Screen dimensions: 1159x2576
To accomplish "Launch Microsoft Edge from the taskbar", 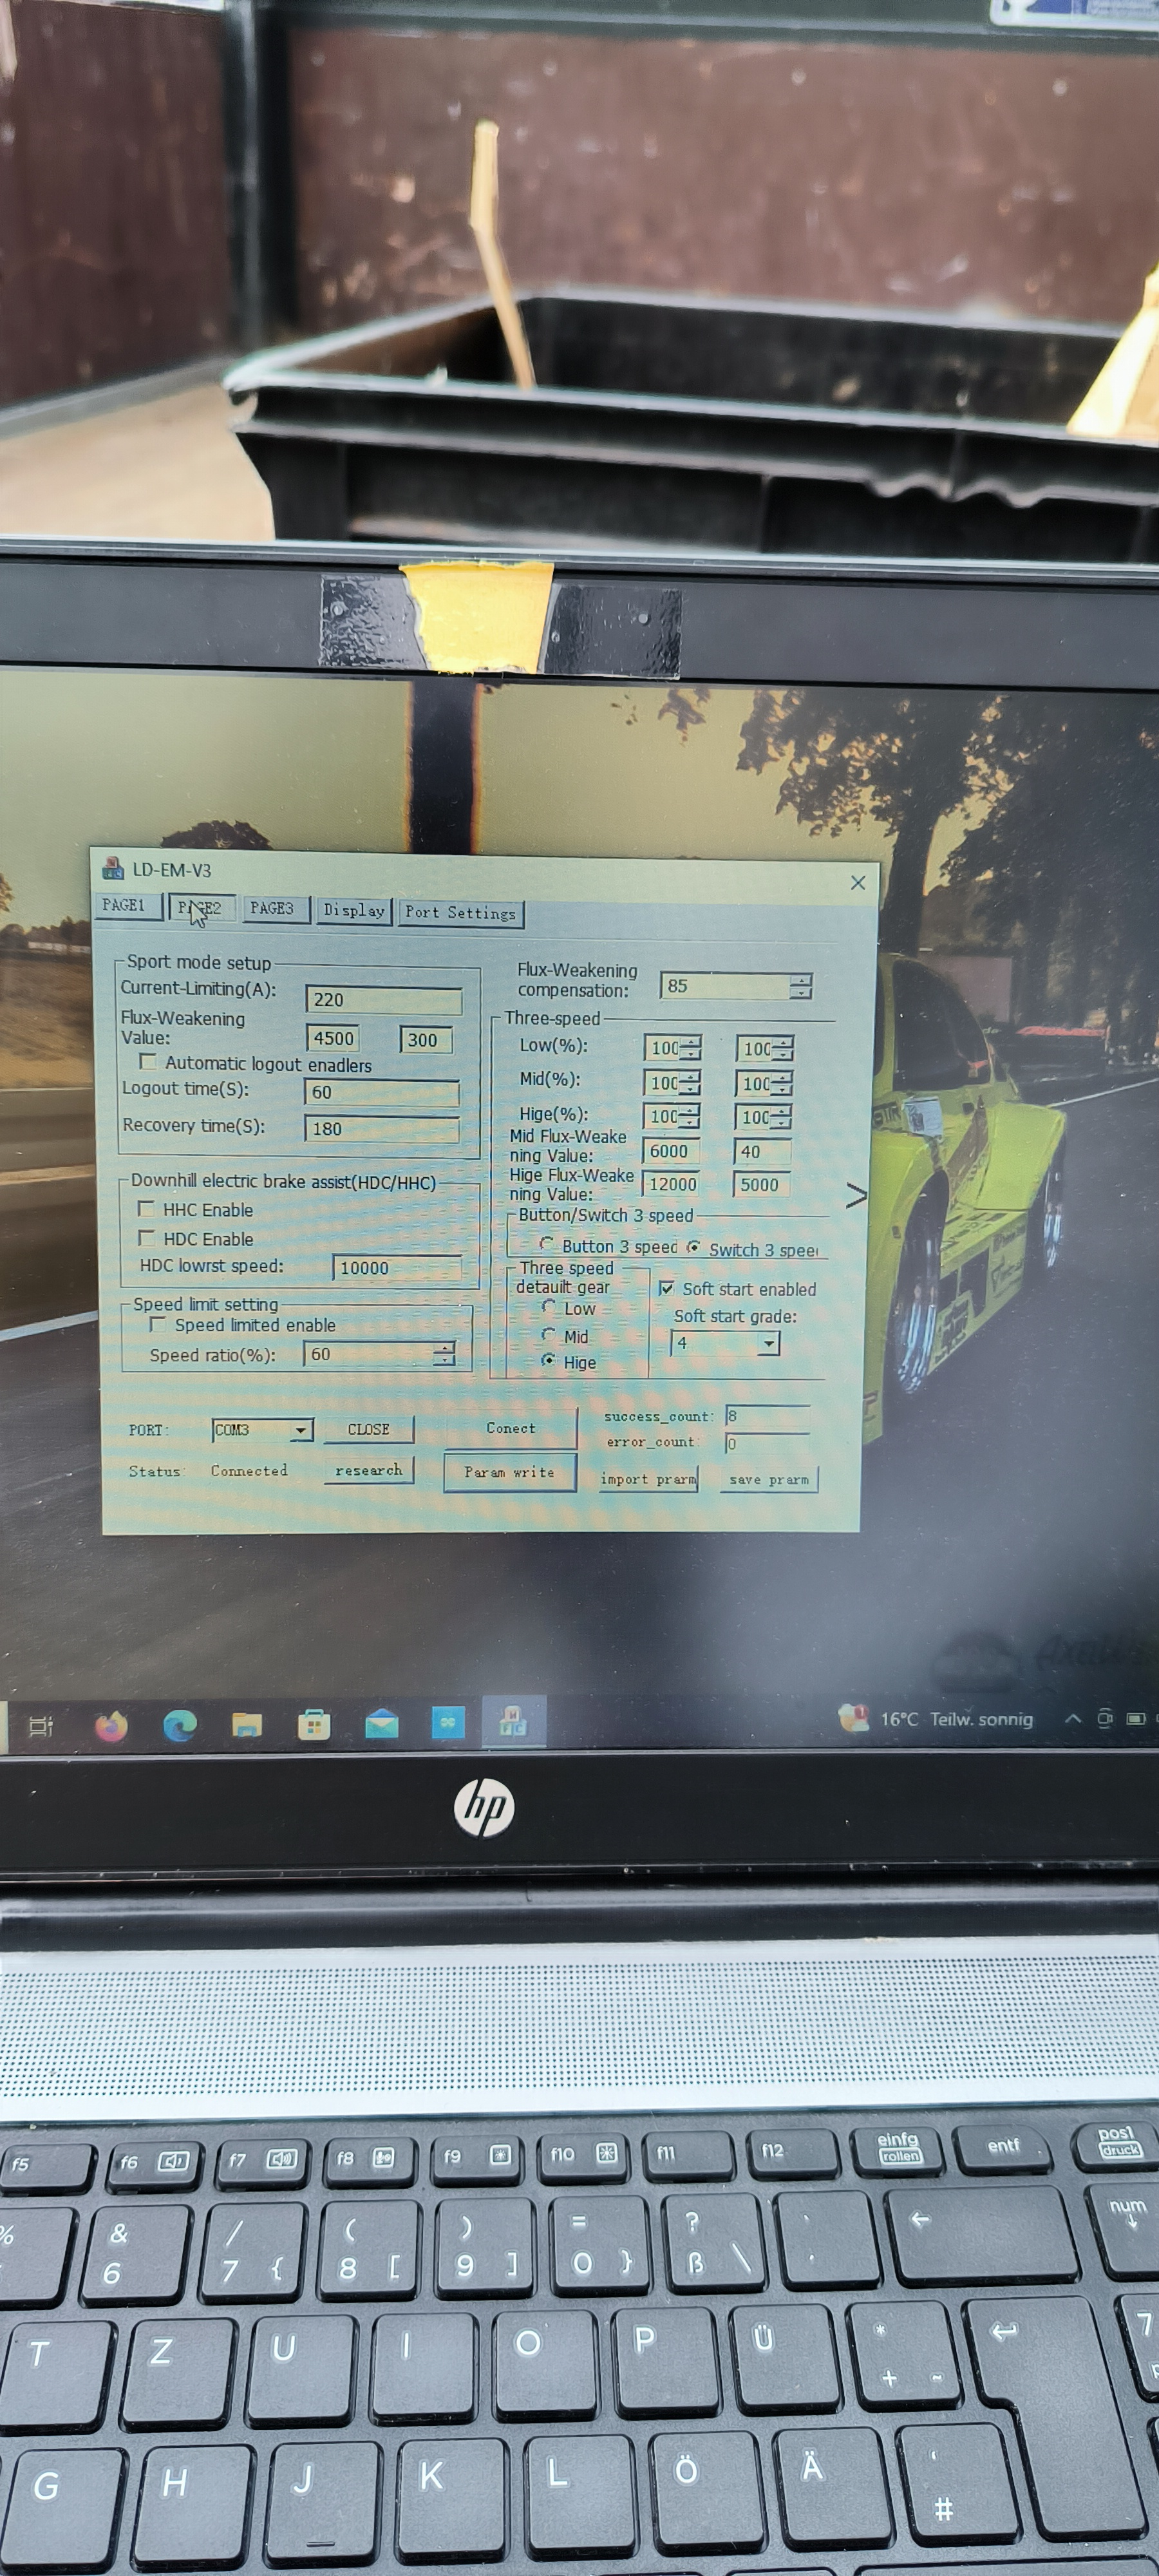I will pyautogui.click(x=179, y=1725).
